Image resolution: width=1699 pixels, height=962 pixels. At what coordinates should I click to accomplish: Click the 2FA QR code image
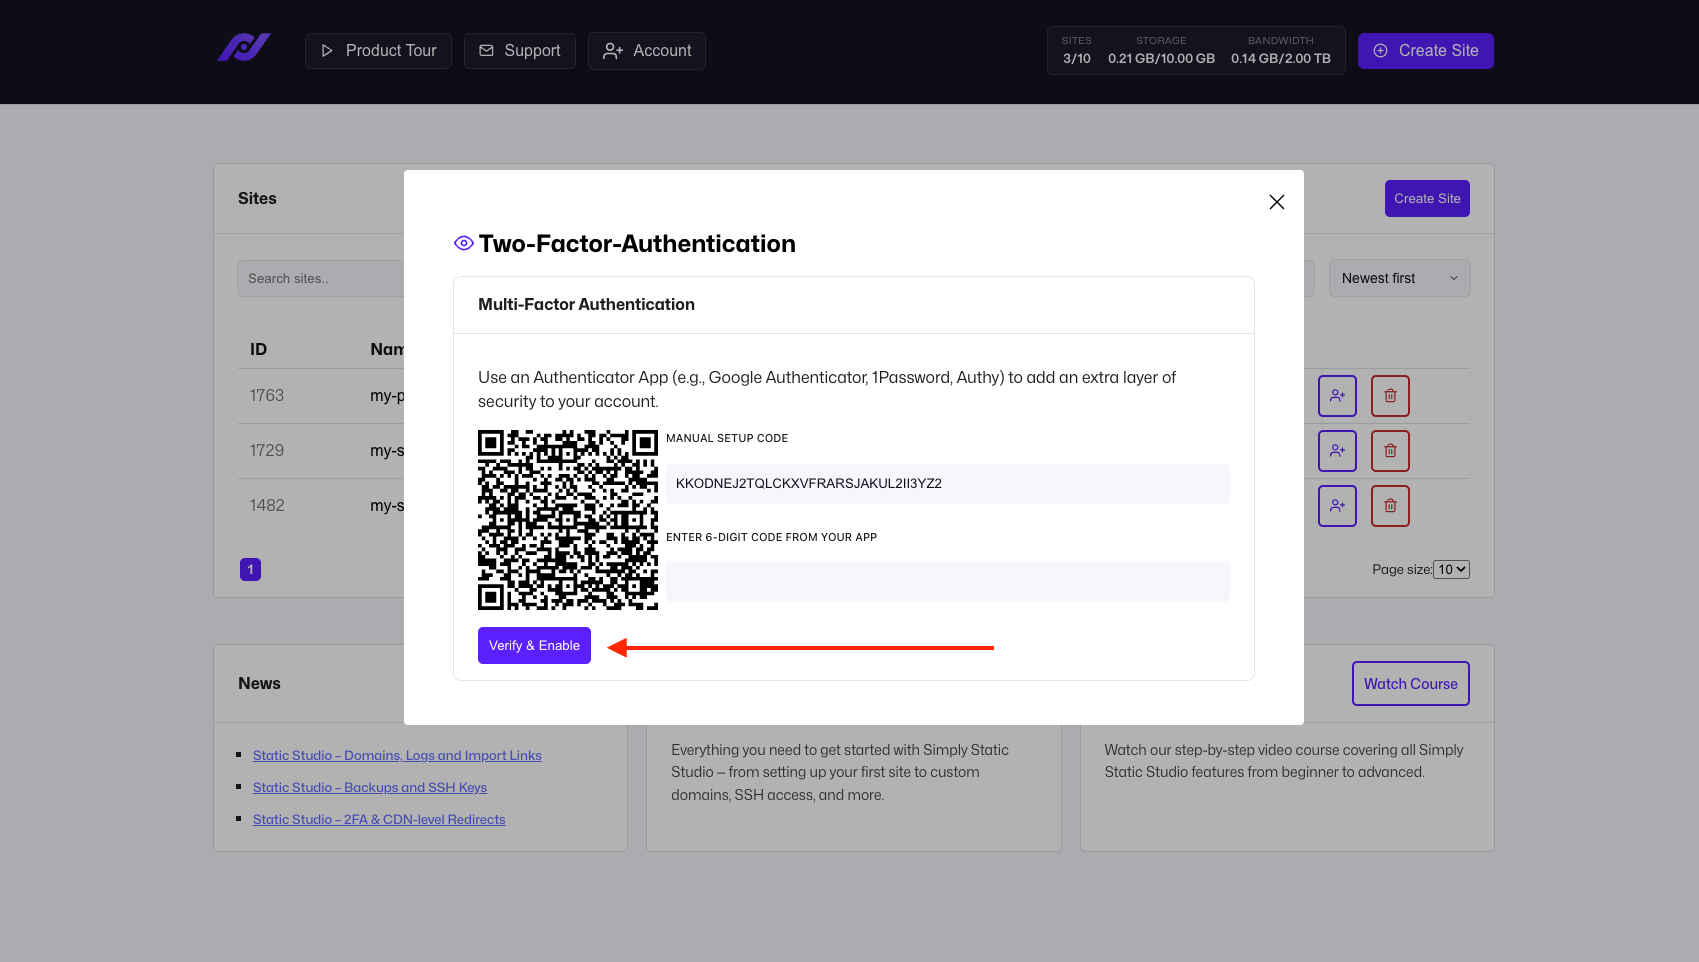[x=568, y=520]
